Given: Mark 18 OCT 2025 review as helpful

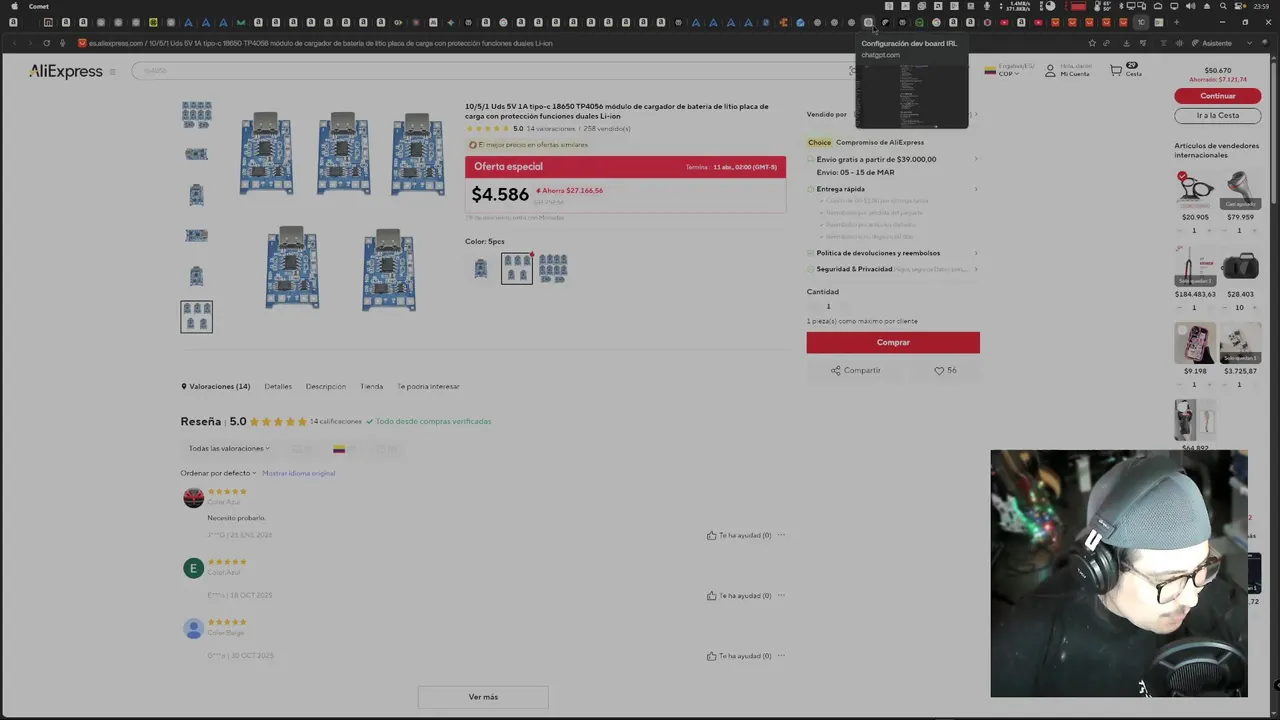Looking at the screenshot, I should [739, 596].
